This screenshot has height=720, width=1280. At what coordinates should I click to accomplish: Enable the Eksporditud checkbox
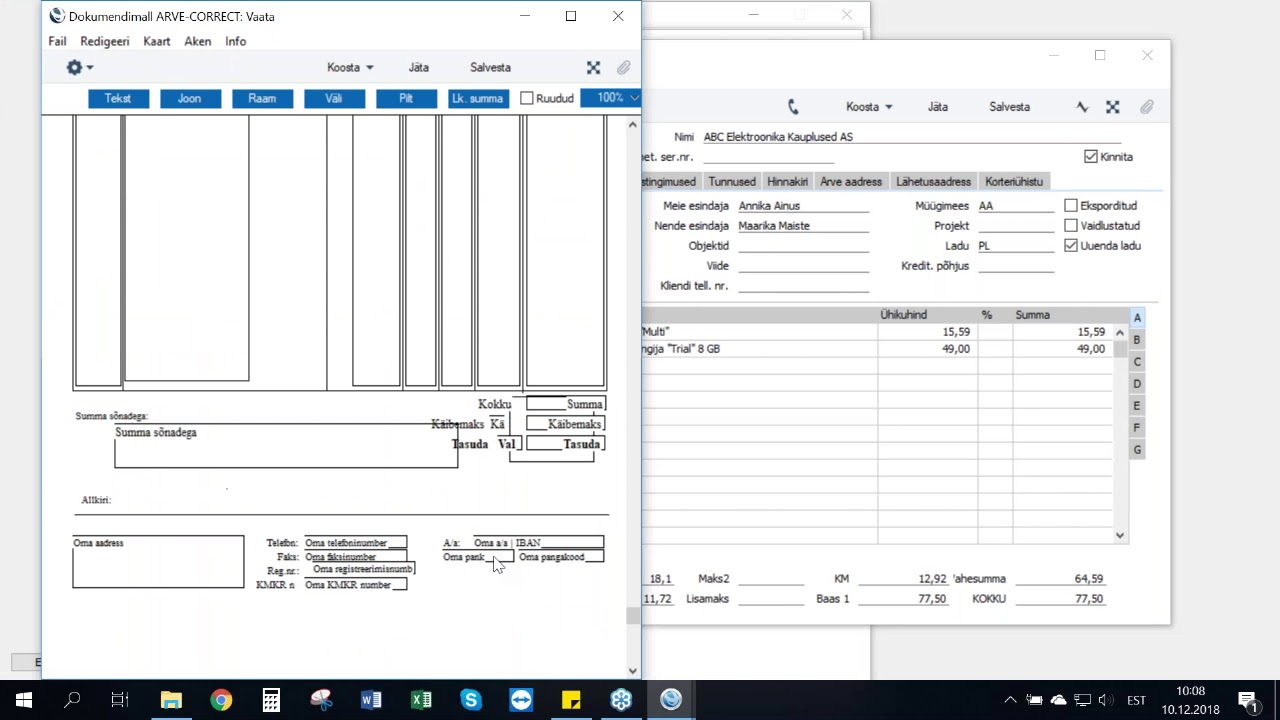(x=1071, y=205)
